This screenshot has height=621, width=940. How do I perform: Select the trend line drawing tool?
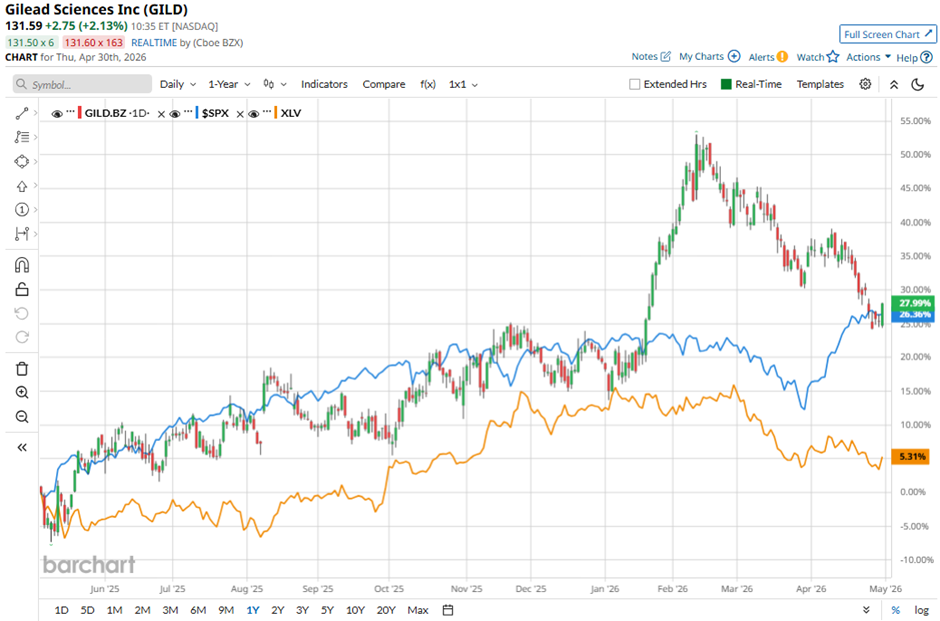22,113
